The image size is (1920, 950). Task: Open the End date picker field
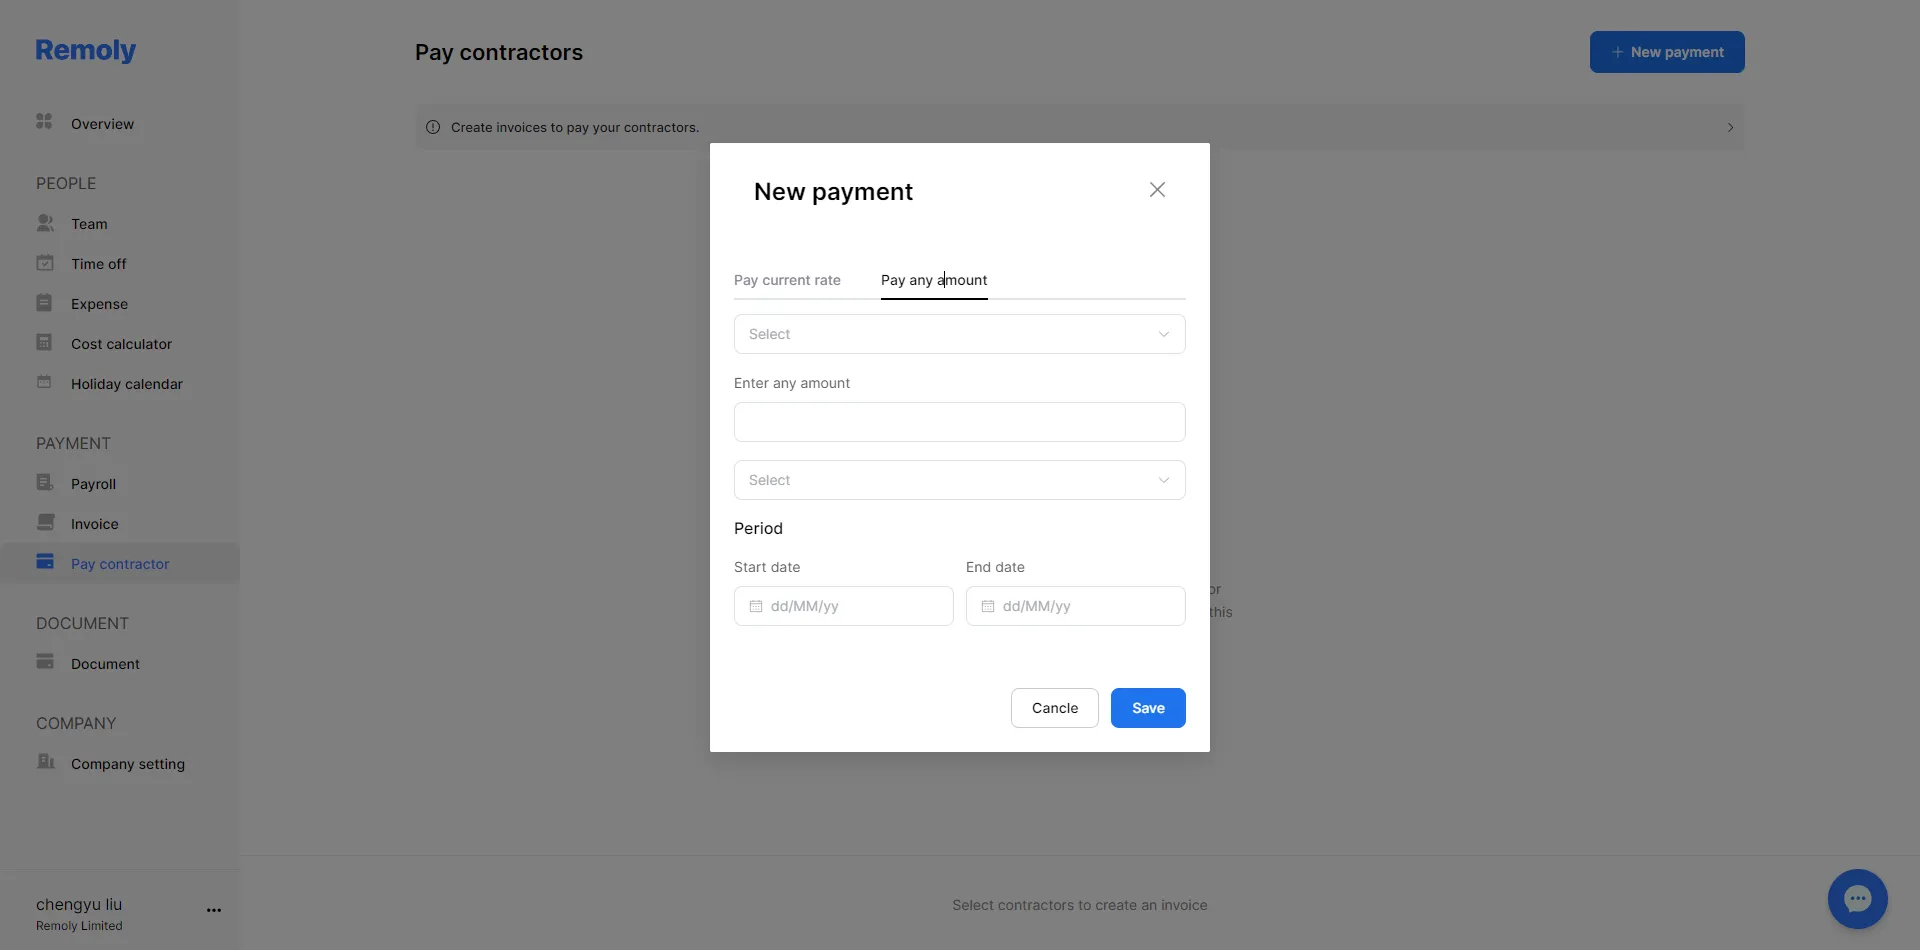tap(1076, 606)
